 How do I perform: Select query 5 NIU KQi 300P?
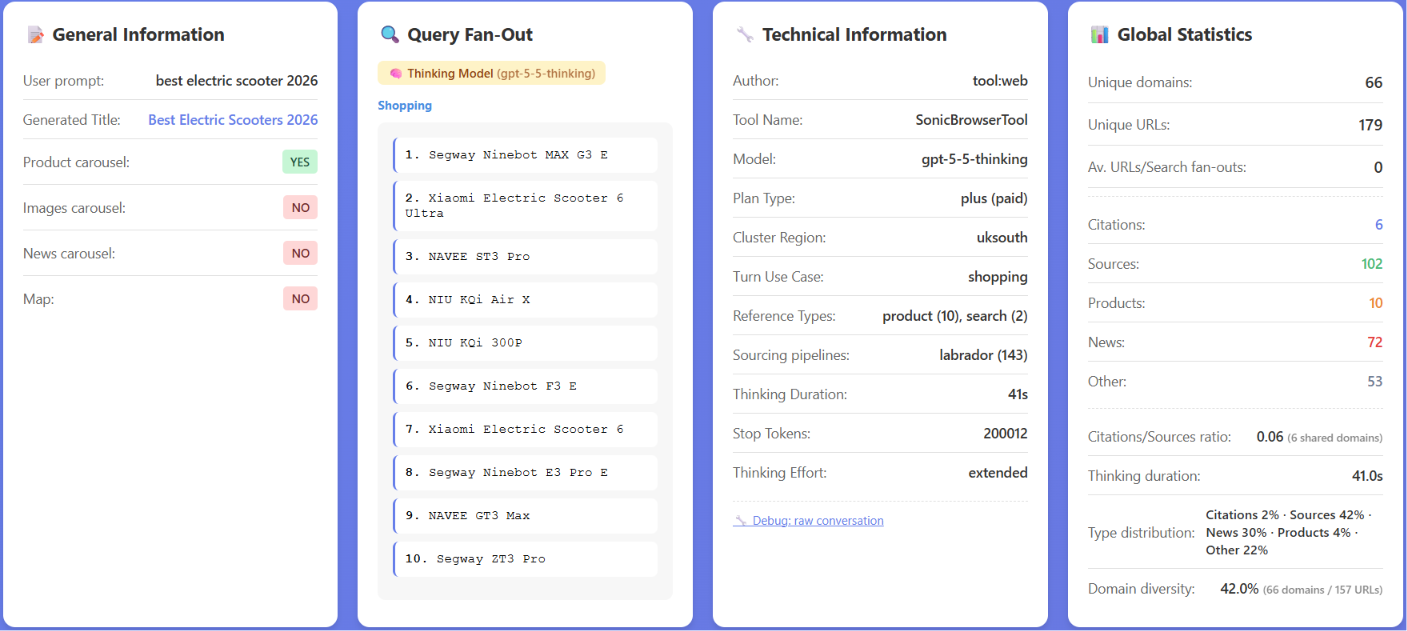pos(525,343)
